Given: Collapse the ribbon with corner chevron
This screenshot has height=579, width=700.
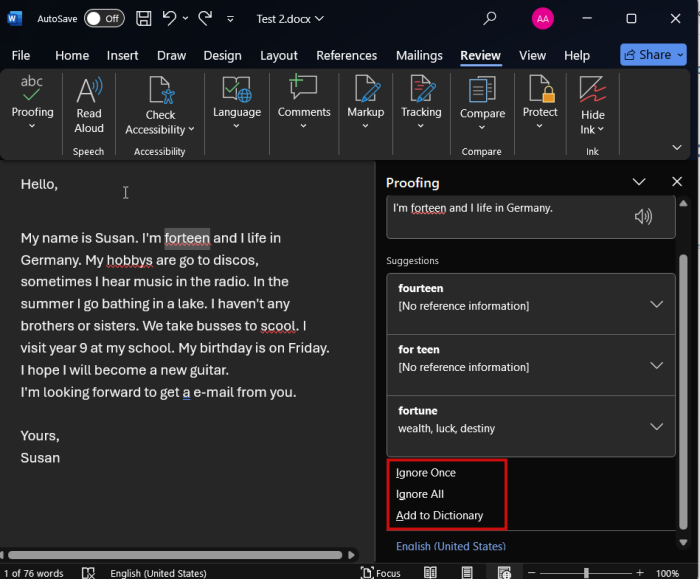Looking at the screenshot, I should click(677, 147).
